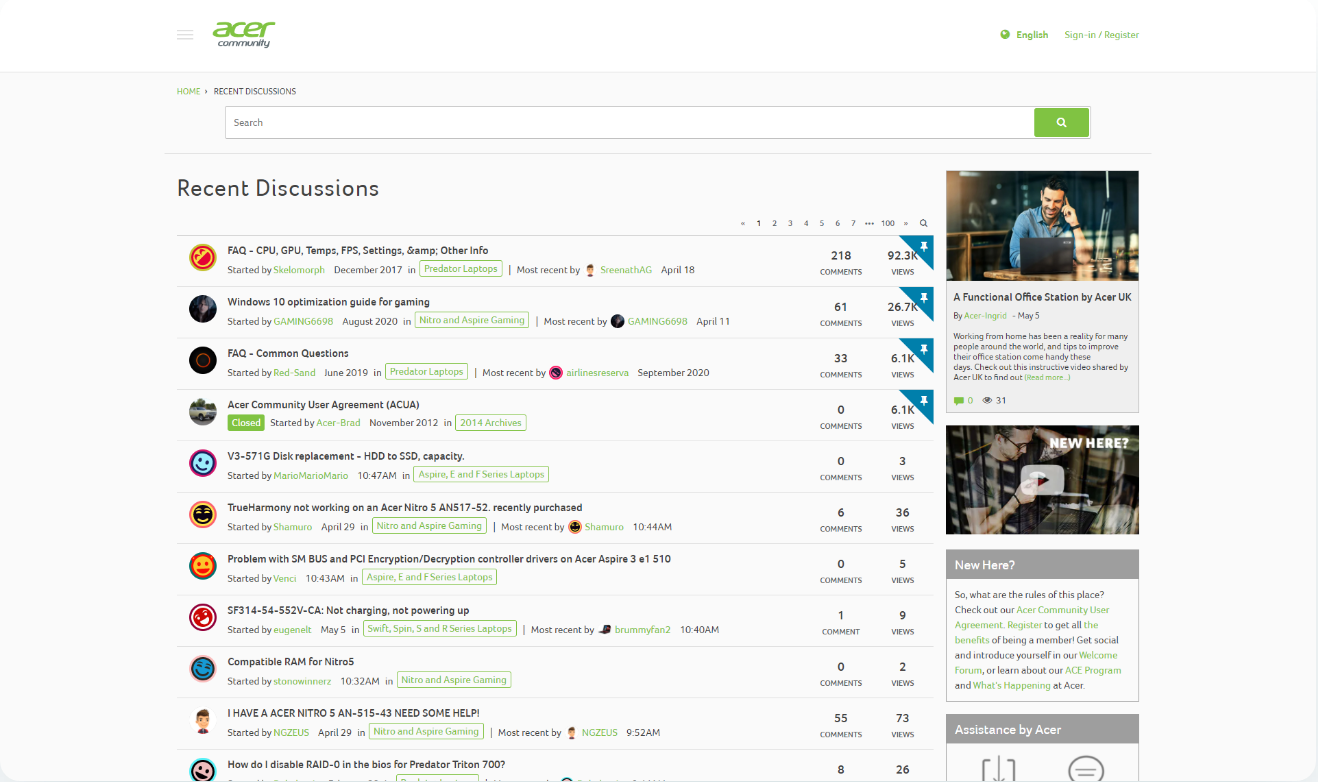Screen dimensions: 1318x782
Task: Click the pagination ellipsis between 7 and 100
Action: point(870,223)
